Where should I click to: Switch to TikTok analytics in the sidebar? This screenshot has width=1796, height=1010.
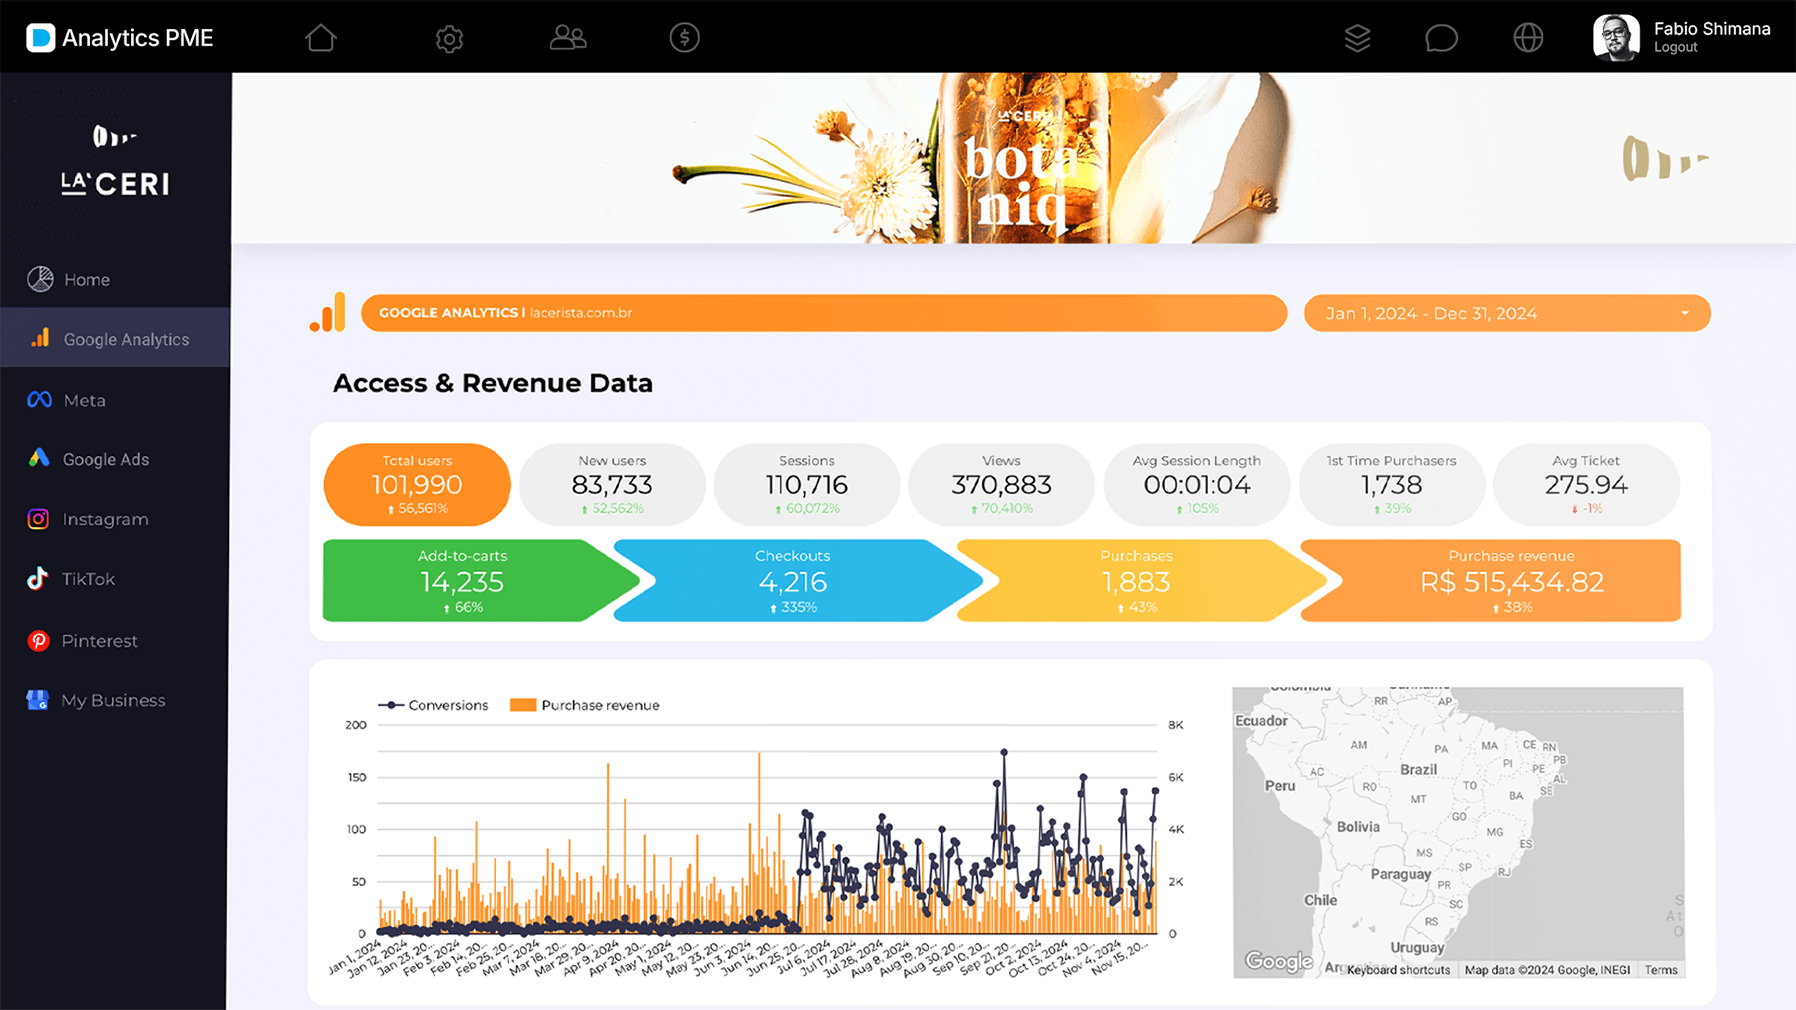click(88, 579)
